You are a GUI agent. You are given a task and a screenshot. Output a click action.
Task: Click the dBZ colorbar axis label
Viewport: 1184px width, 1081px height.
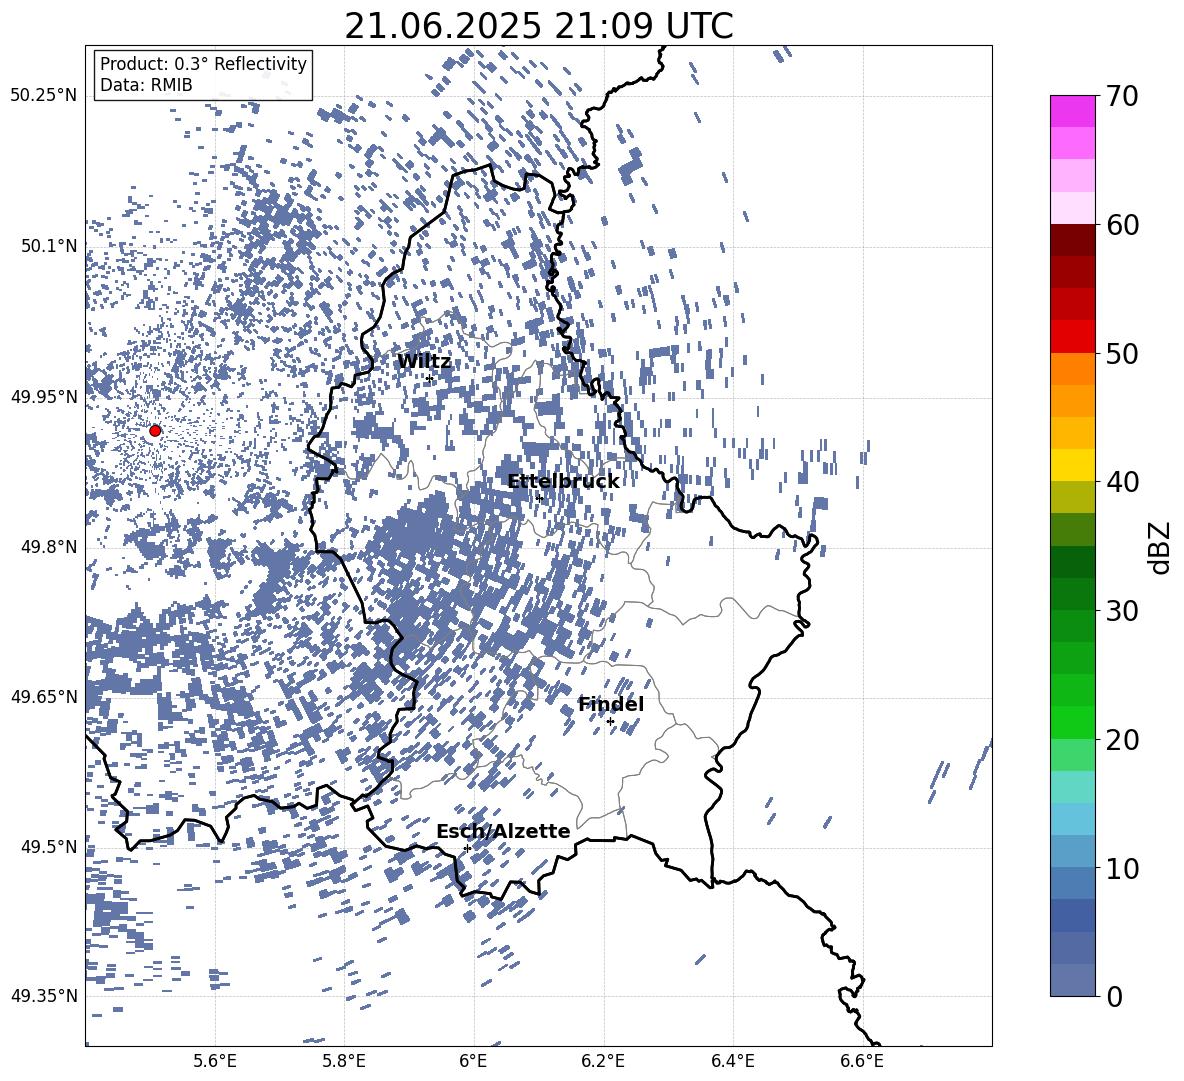point(1161,547)
